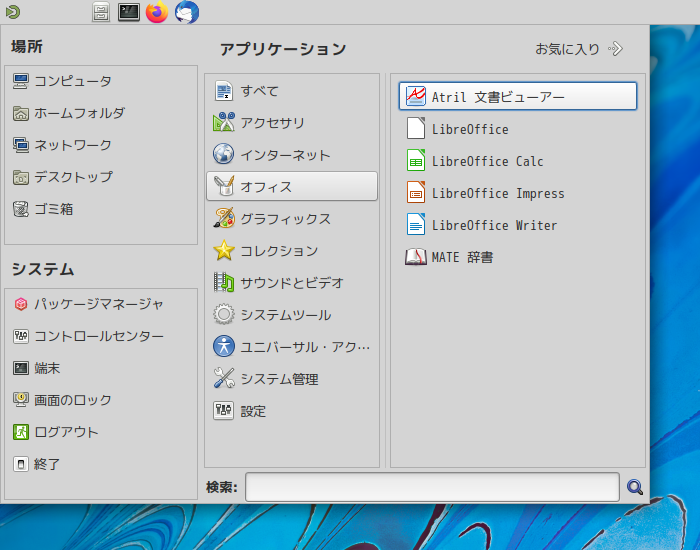Open パッケージマネージャ package icon
Screen dimensions: 700x550
click(21, 304)
